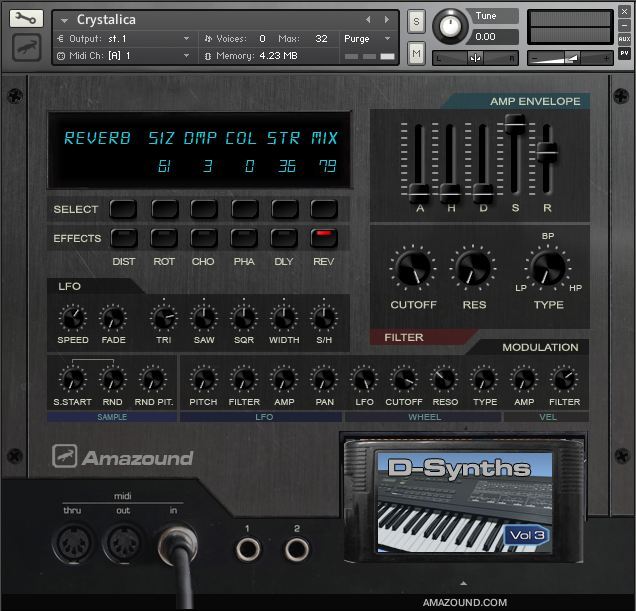Click the LFO PITCH modulation knob
This screenshot has width=636, height=611.
point(204,379)
